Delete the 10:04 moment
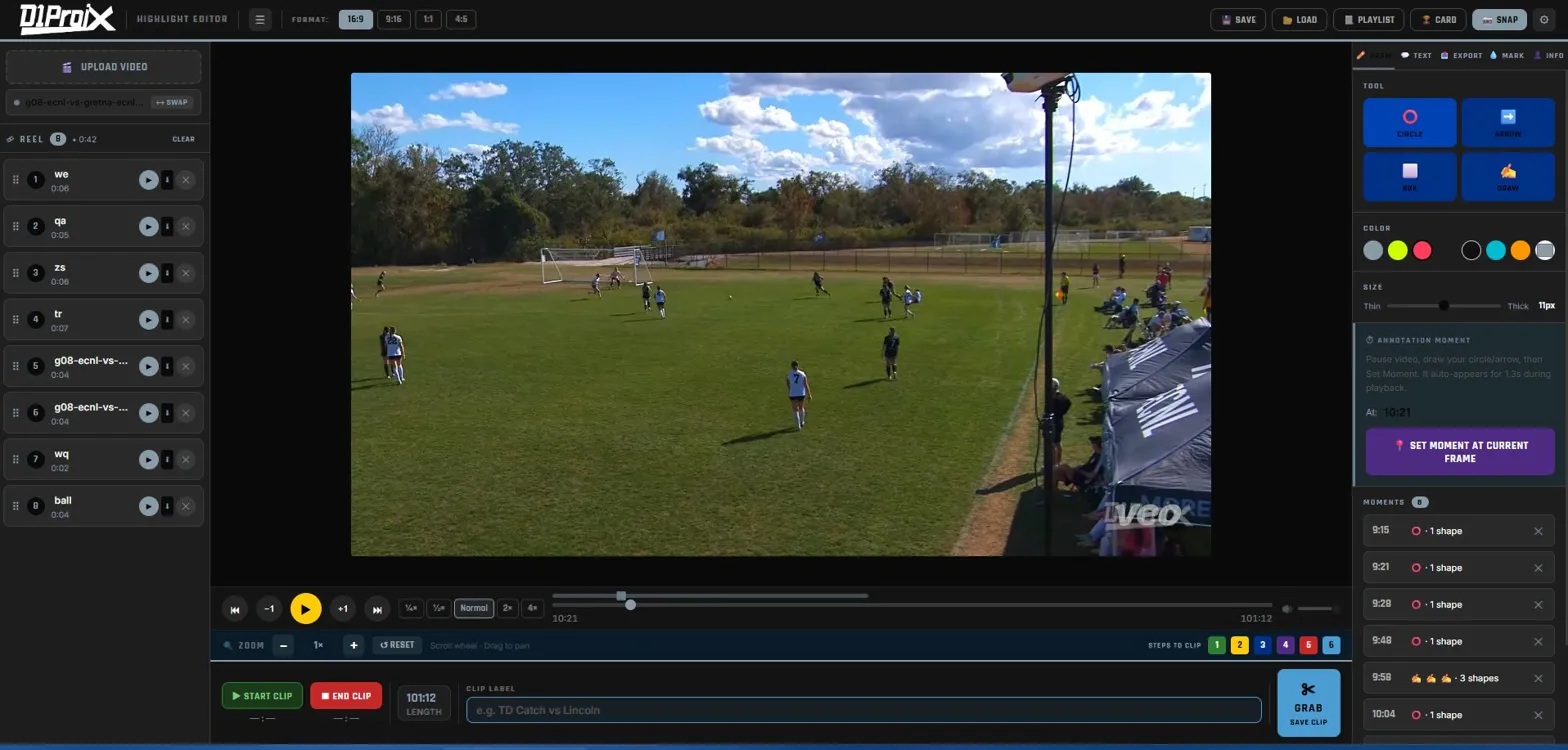This screenshot has width=1568, height=750. [x=1538, y=715]
